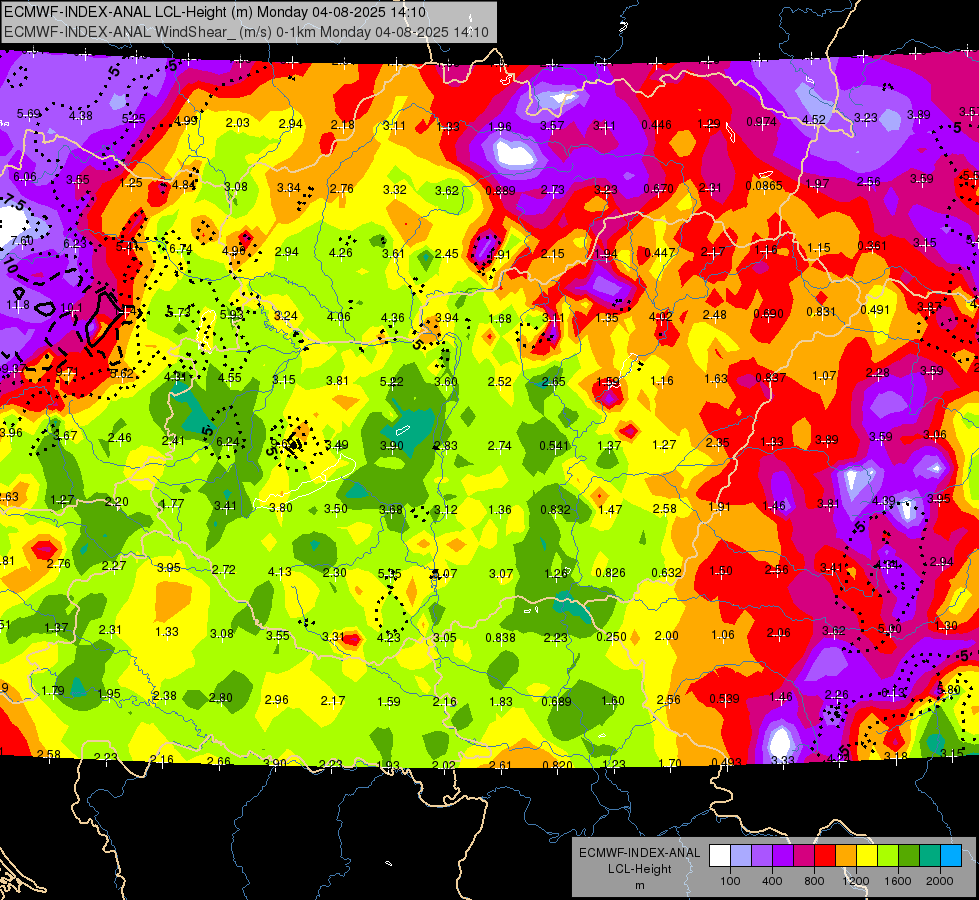Click the wind shear value 0.889
The width and height of the screenshot is (979, 900).
coord(500,190)
